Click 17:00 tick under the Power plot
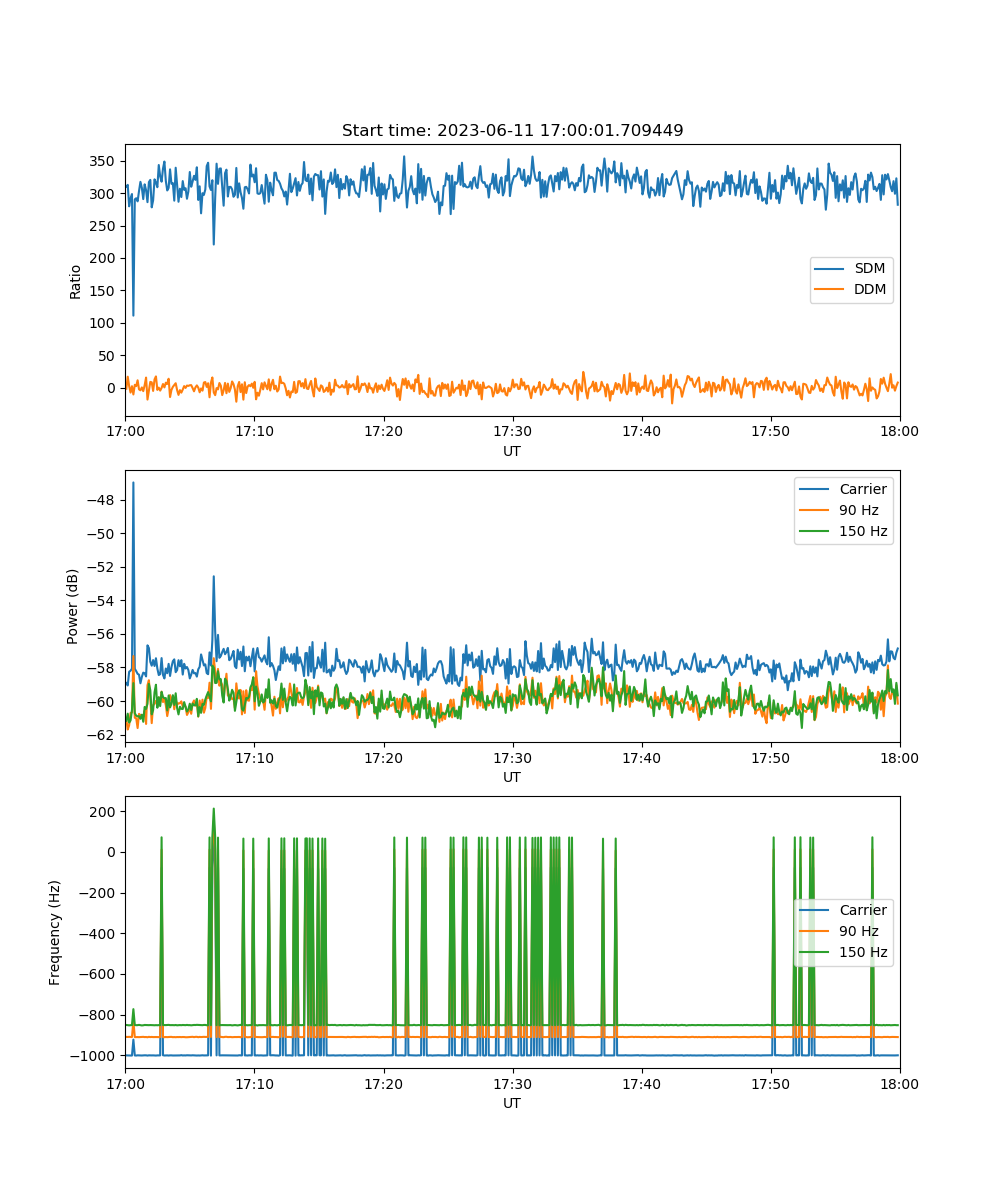Image resolution: width=1000 pixels, height=1200 pixels. click(x=125, y=757)
